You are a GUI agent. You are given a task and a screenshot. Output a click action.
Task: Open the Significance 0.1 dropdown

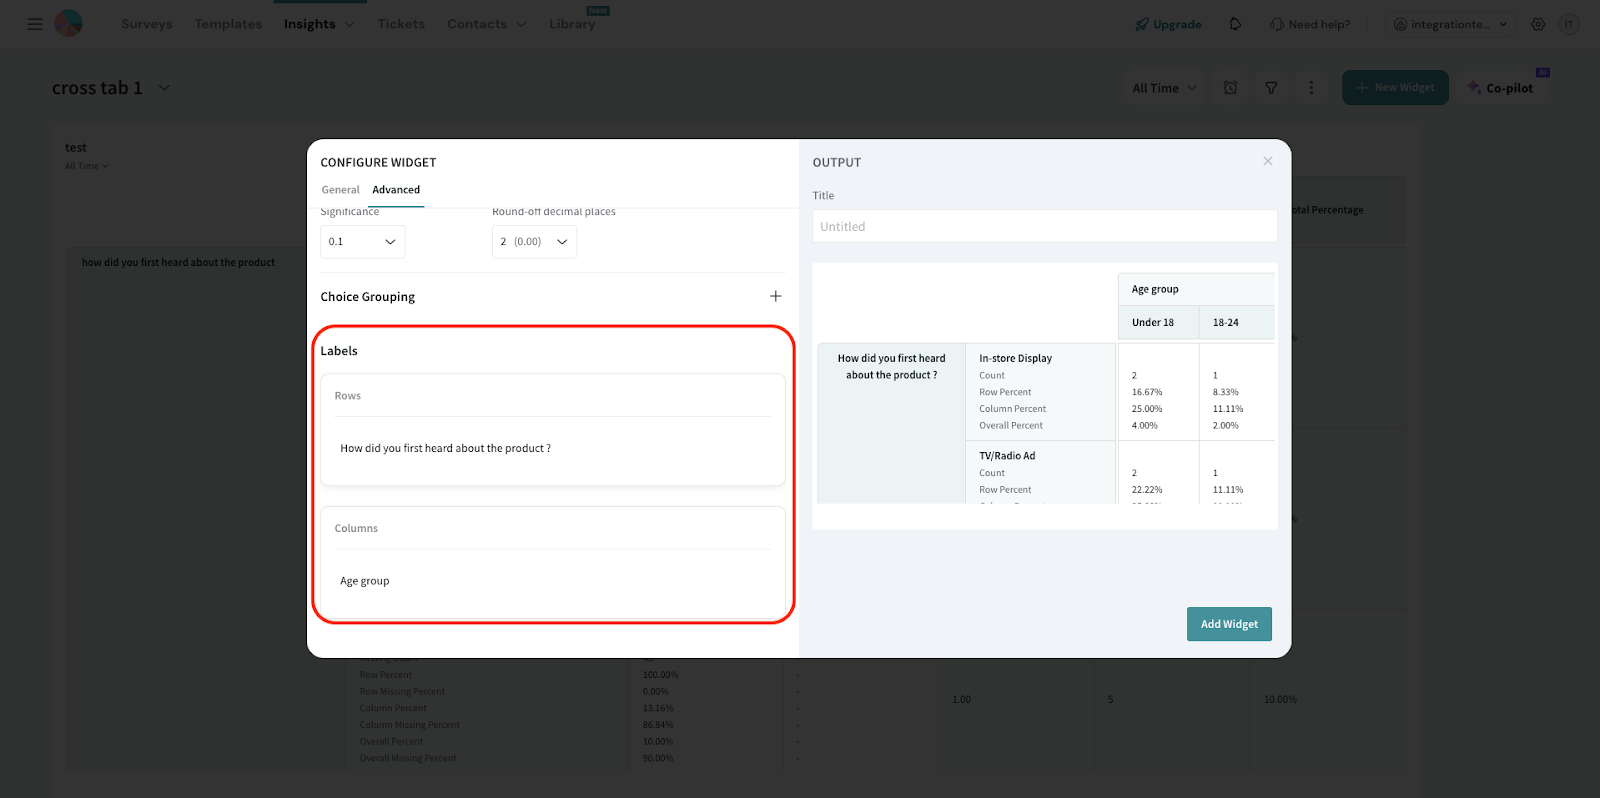tap(362, 242)
